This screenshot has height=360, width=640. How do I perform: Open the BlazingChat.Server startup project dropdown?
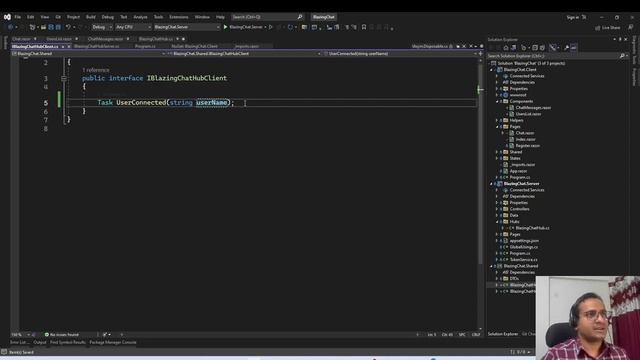187,27
